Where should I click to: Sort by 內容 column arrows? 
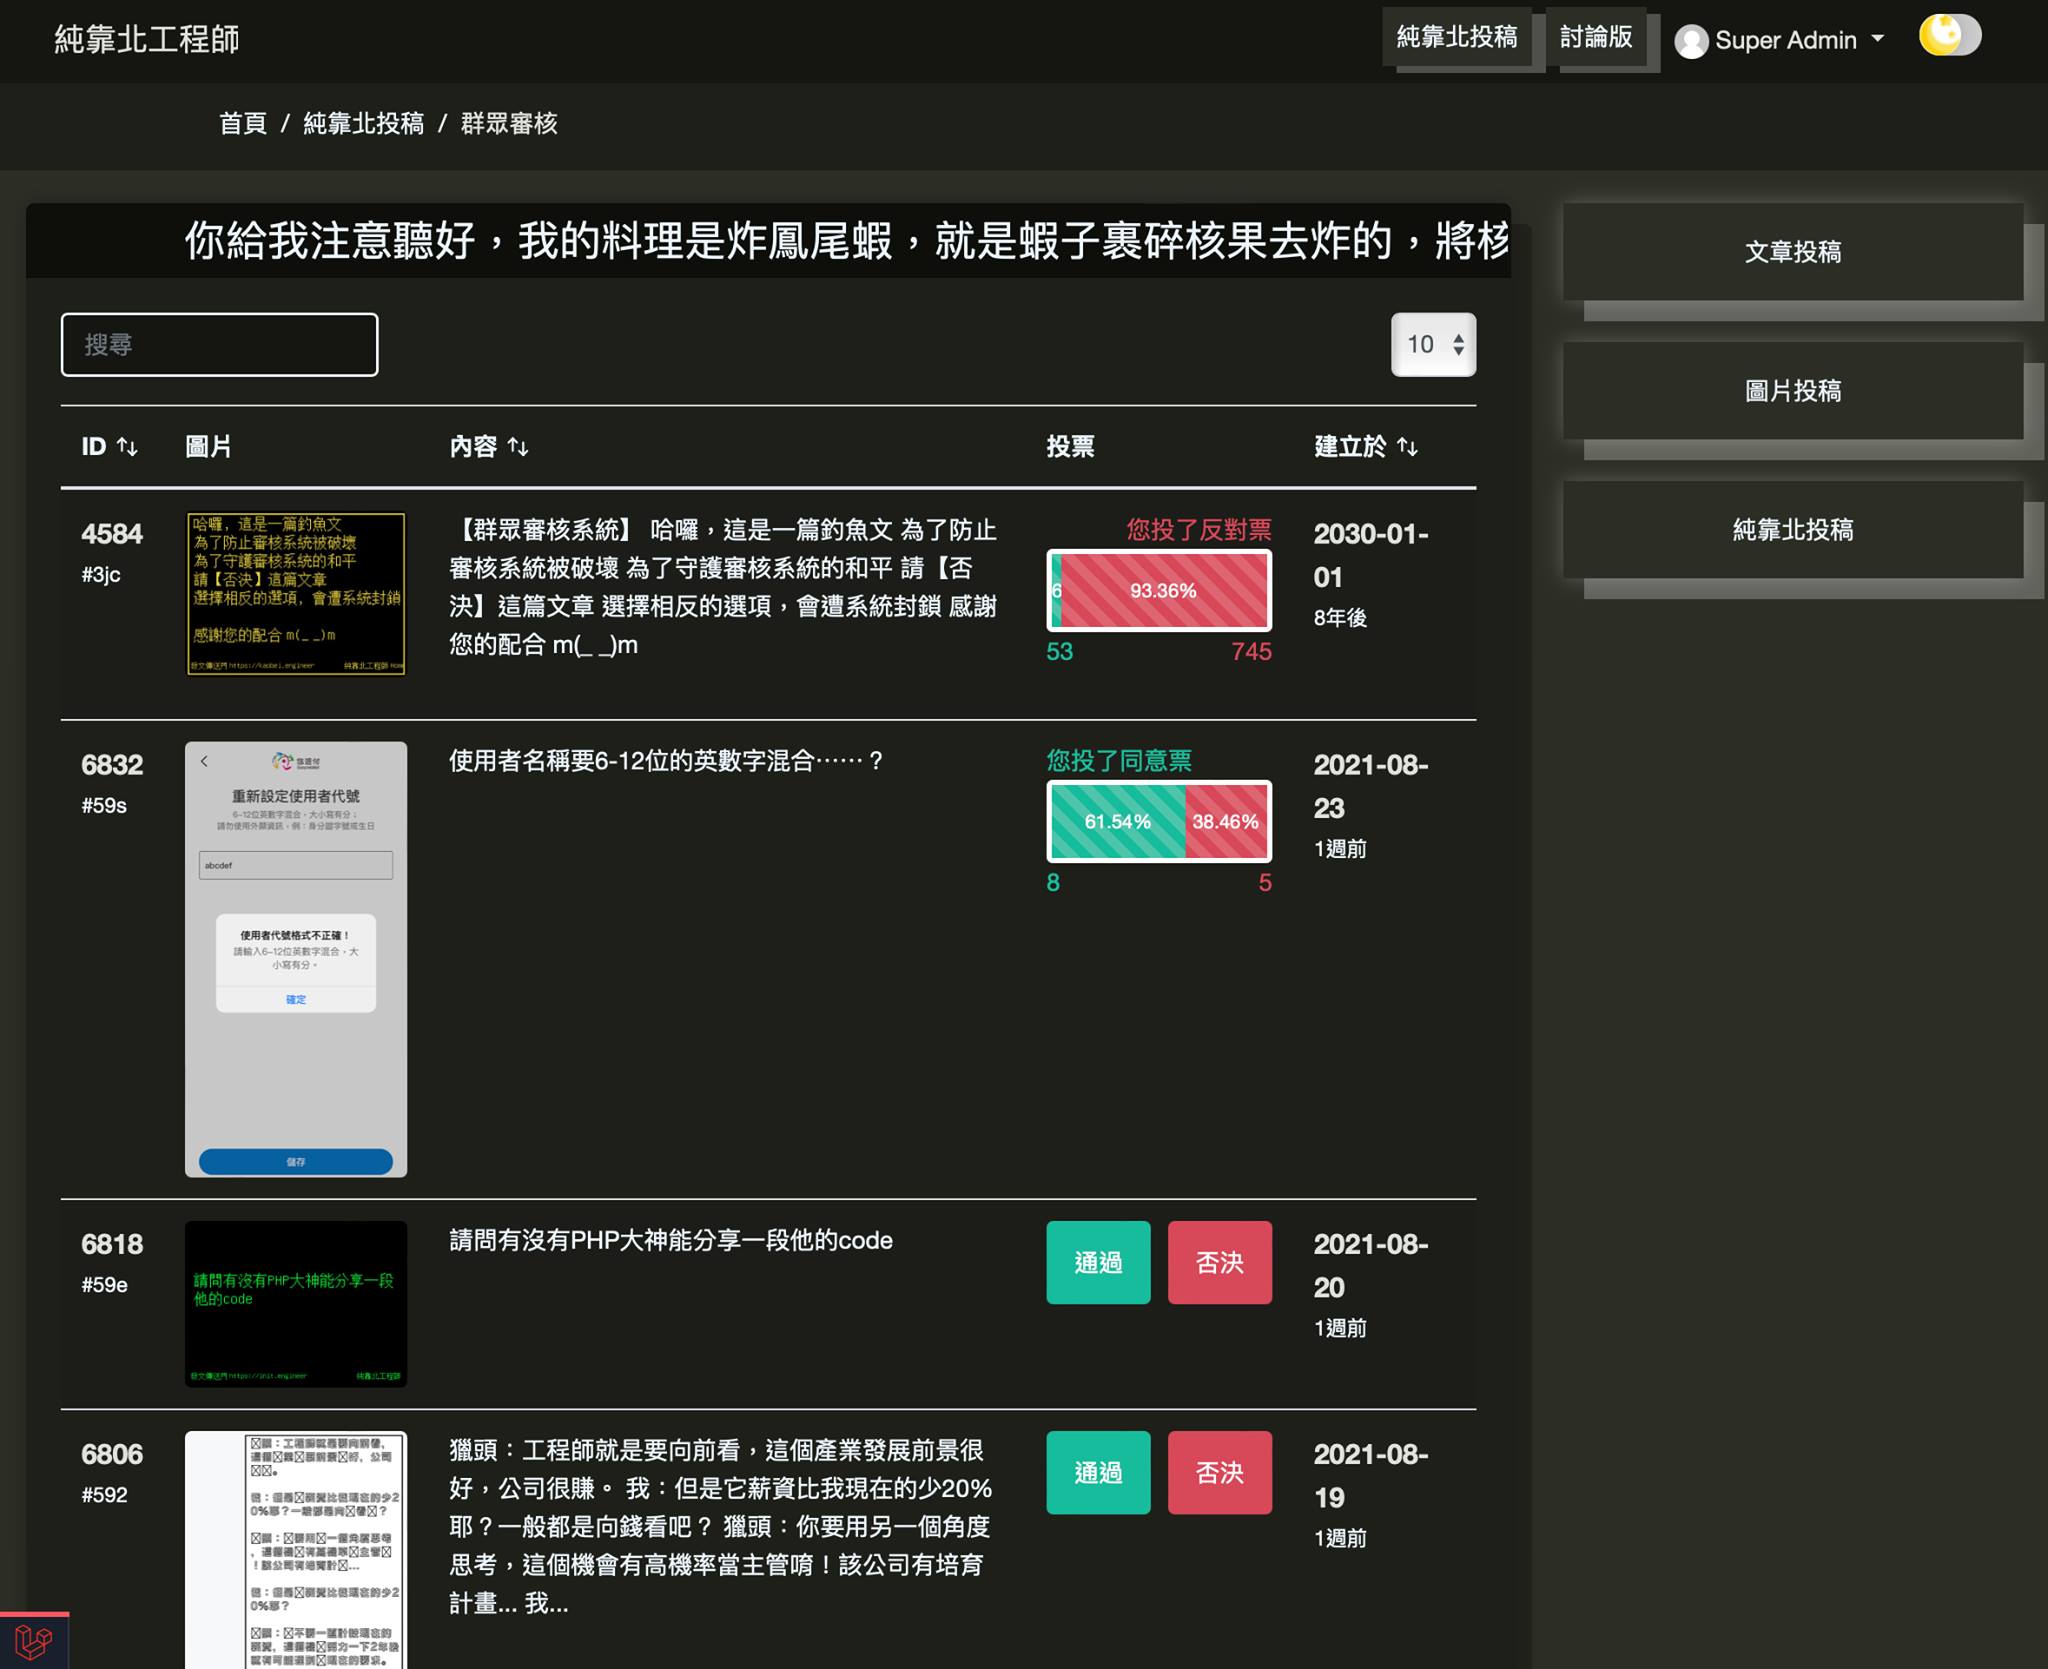pyautogui.click(x=518, y=447)
